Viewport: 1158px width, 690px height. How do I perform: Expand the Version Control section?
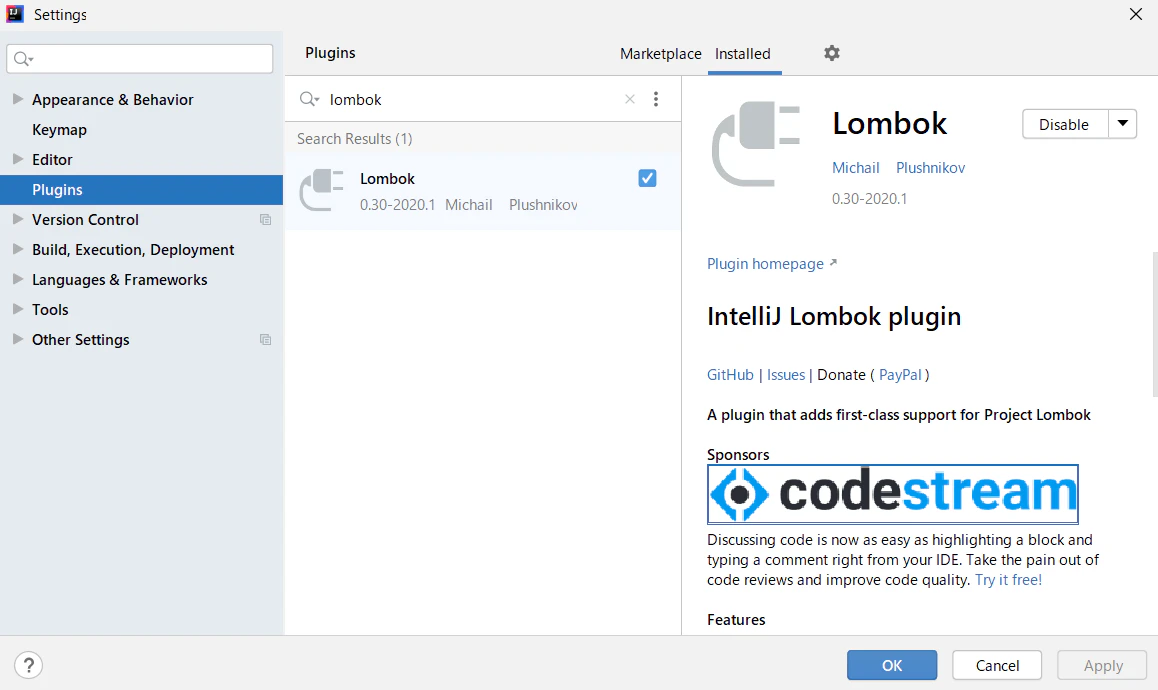pyautogui.click(x=18, y=219)
